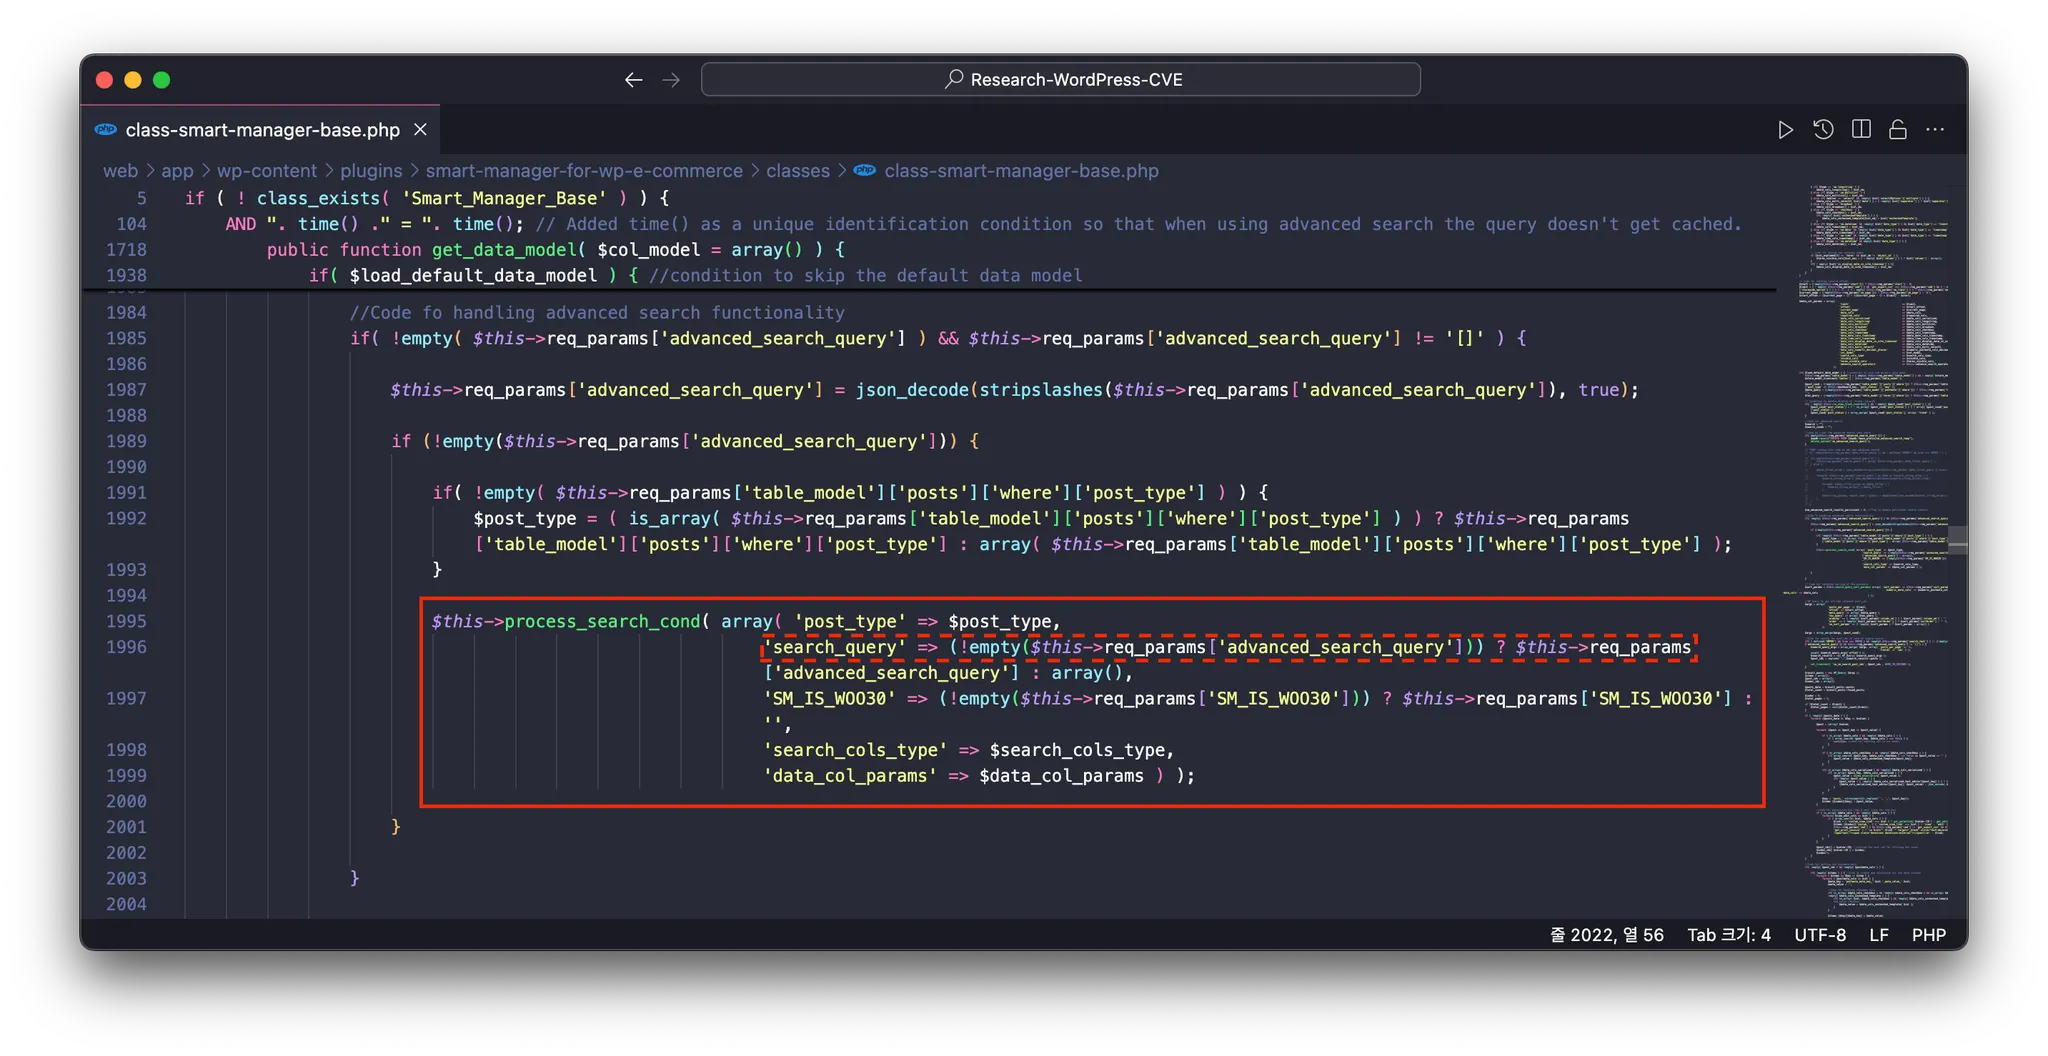Select LF line ending indicator
The width and height of the screenshot is (2048, 1056).
pos(1879,935)
